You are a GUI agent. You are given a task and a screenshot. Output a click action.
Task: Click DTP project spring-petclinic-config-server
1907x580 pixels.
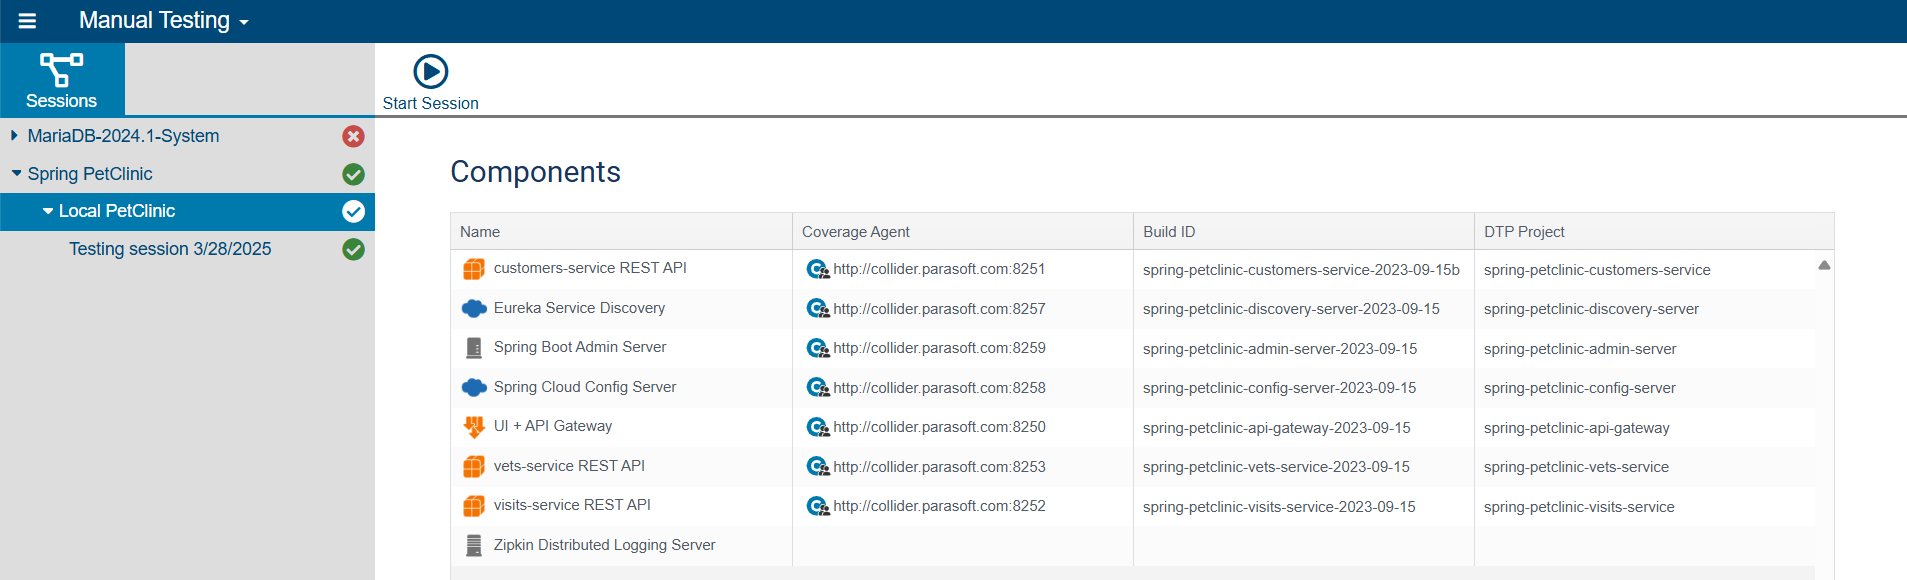click(1580, 388)
